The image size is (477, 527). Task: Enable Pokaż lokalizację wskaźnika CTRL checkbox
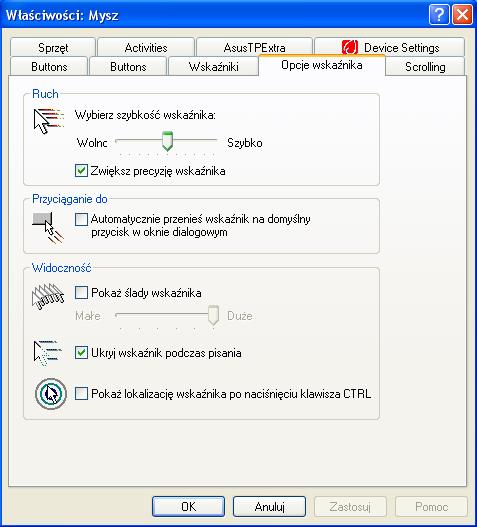(x=81, y=393)
